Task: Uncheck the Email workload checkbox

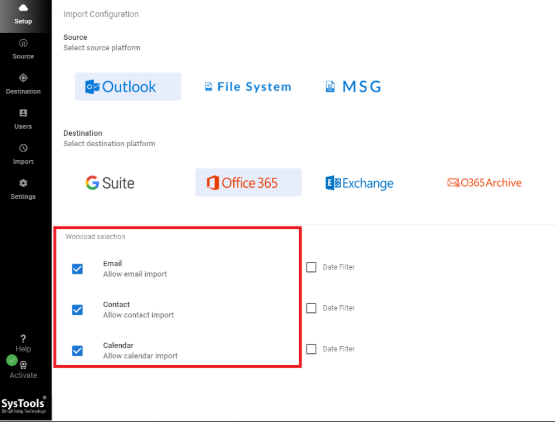Action: pos(78,269)
